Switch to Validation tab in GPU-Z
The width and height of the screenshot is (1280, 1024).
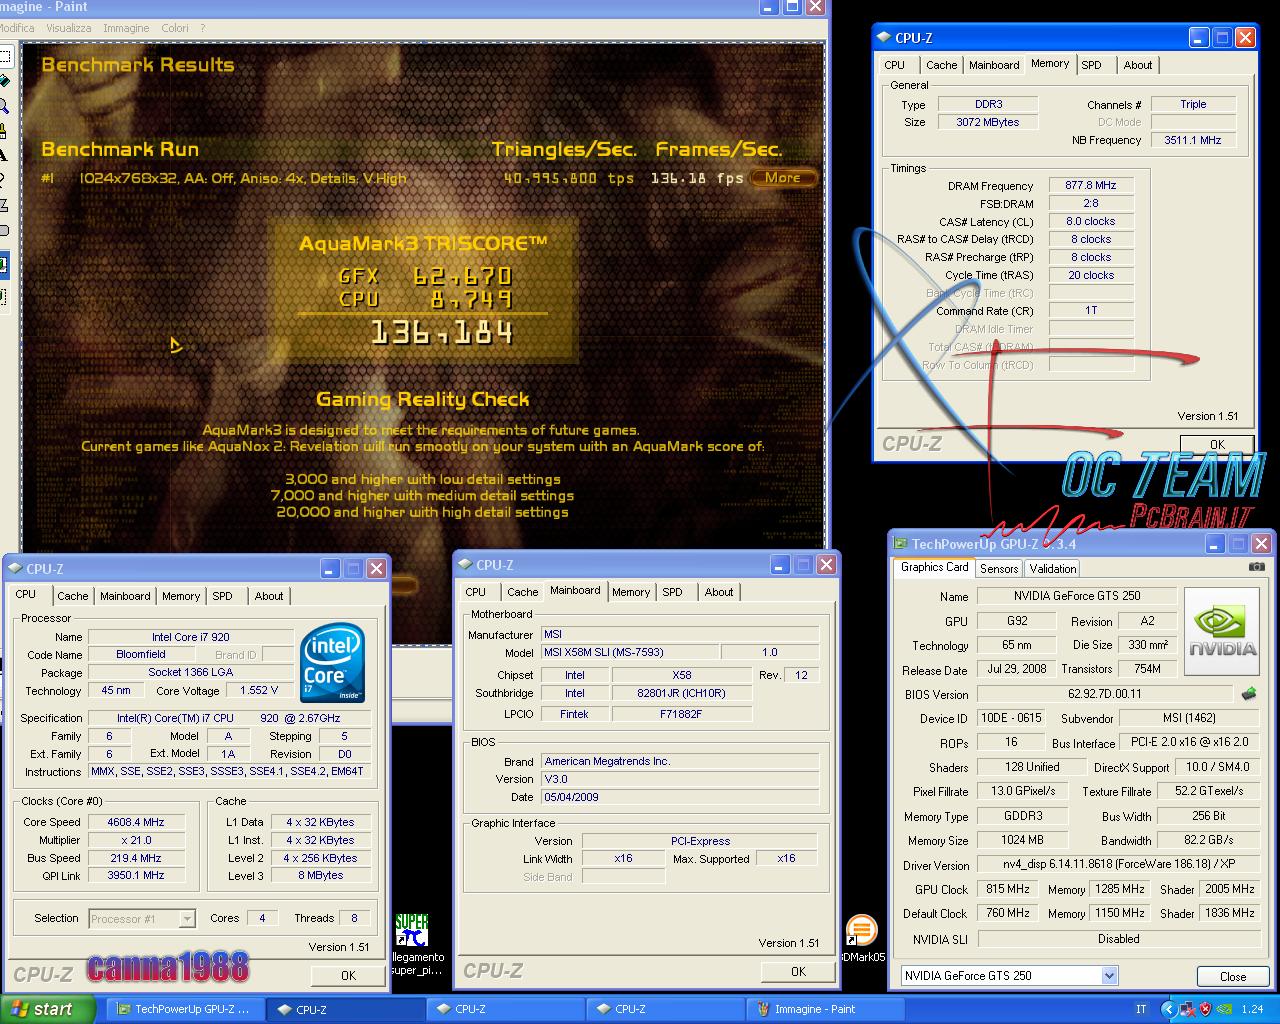pos(1053,569)
